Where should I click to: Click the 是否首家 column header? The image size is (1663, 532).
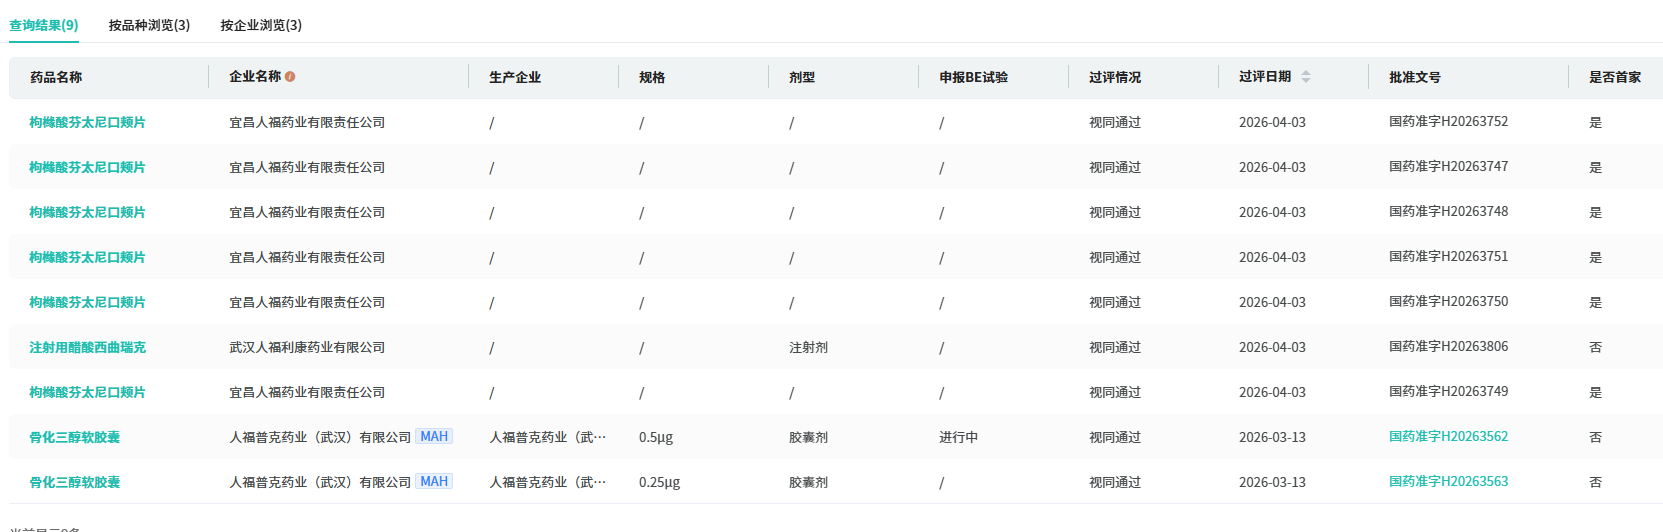tap(1615, 77)
